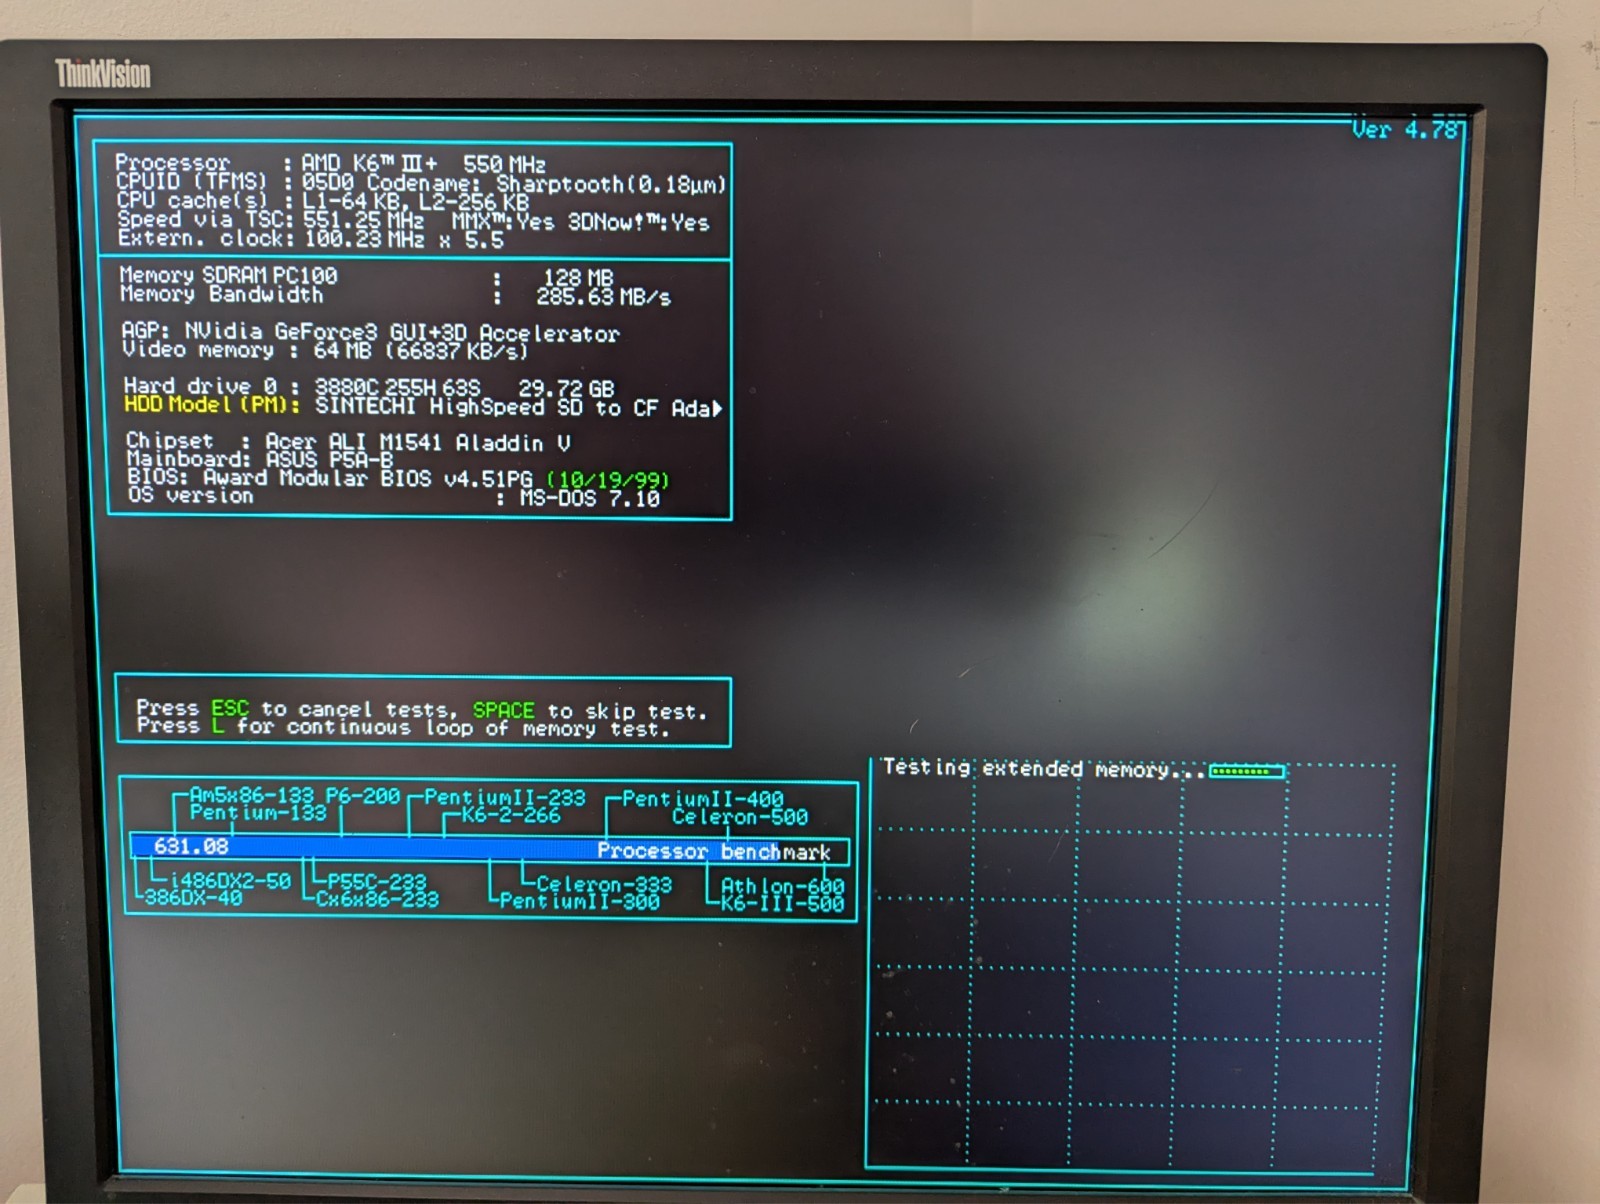Click the 'Cx6x86-233' benchmark marker
The height and width of the screenshot is (1204, 1600).
377,898
